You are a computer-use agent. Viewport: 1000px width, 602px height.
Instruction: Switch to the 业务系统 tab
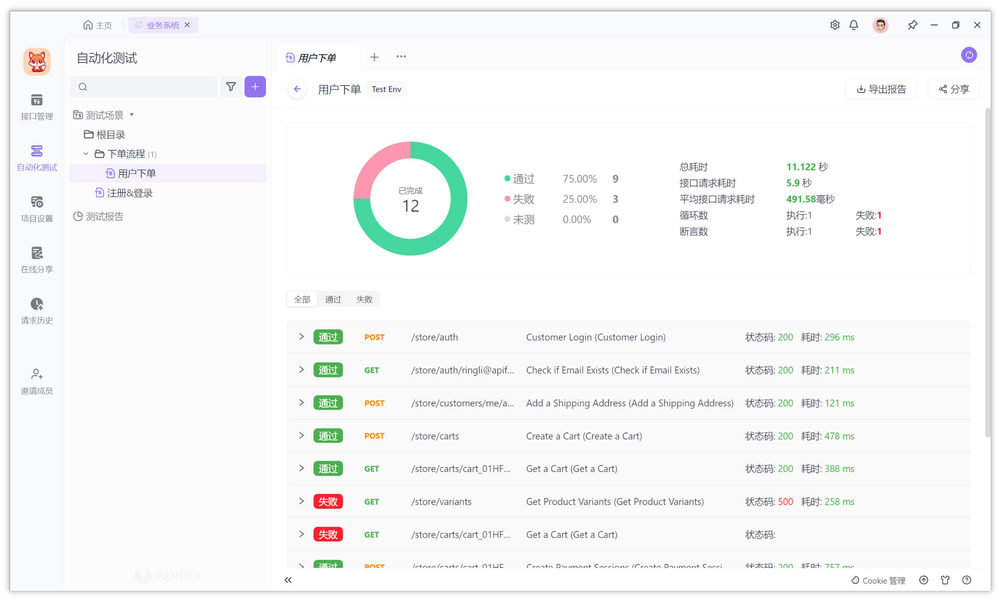click(162, 25)
